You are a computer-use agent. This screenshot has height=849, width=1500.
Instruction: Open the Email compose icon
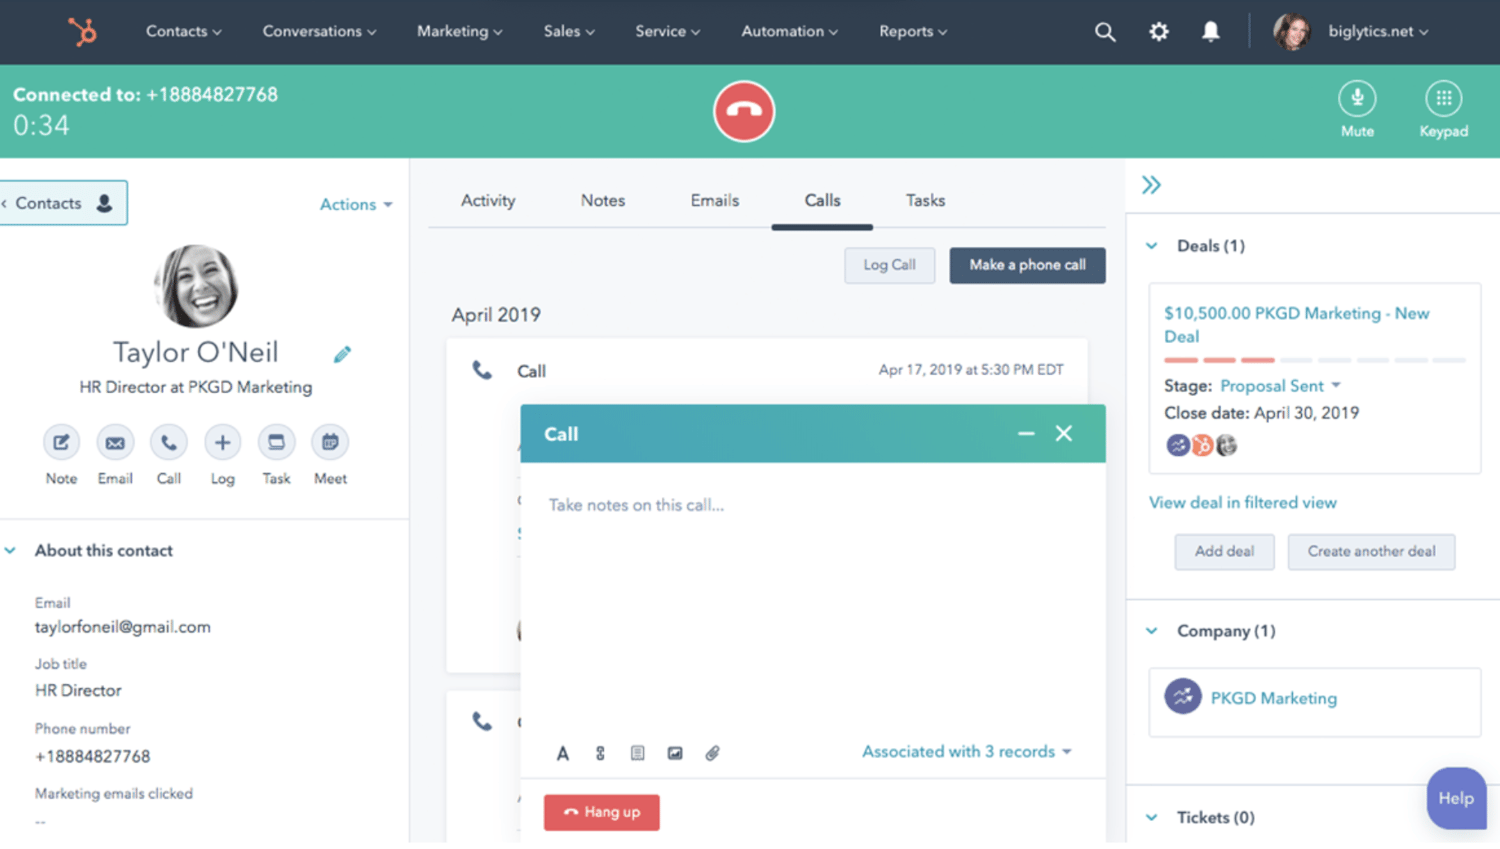click(x=114, y=443)
